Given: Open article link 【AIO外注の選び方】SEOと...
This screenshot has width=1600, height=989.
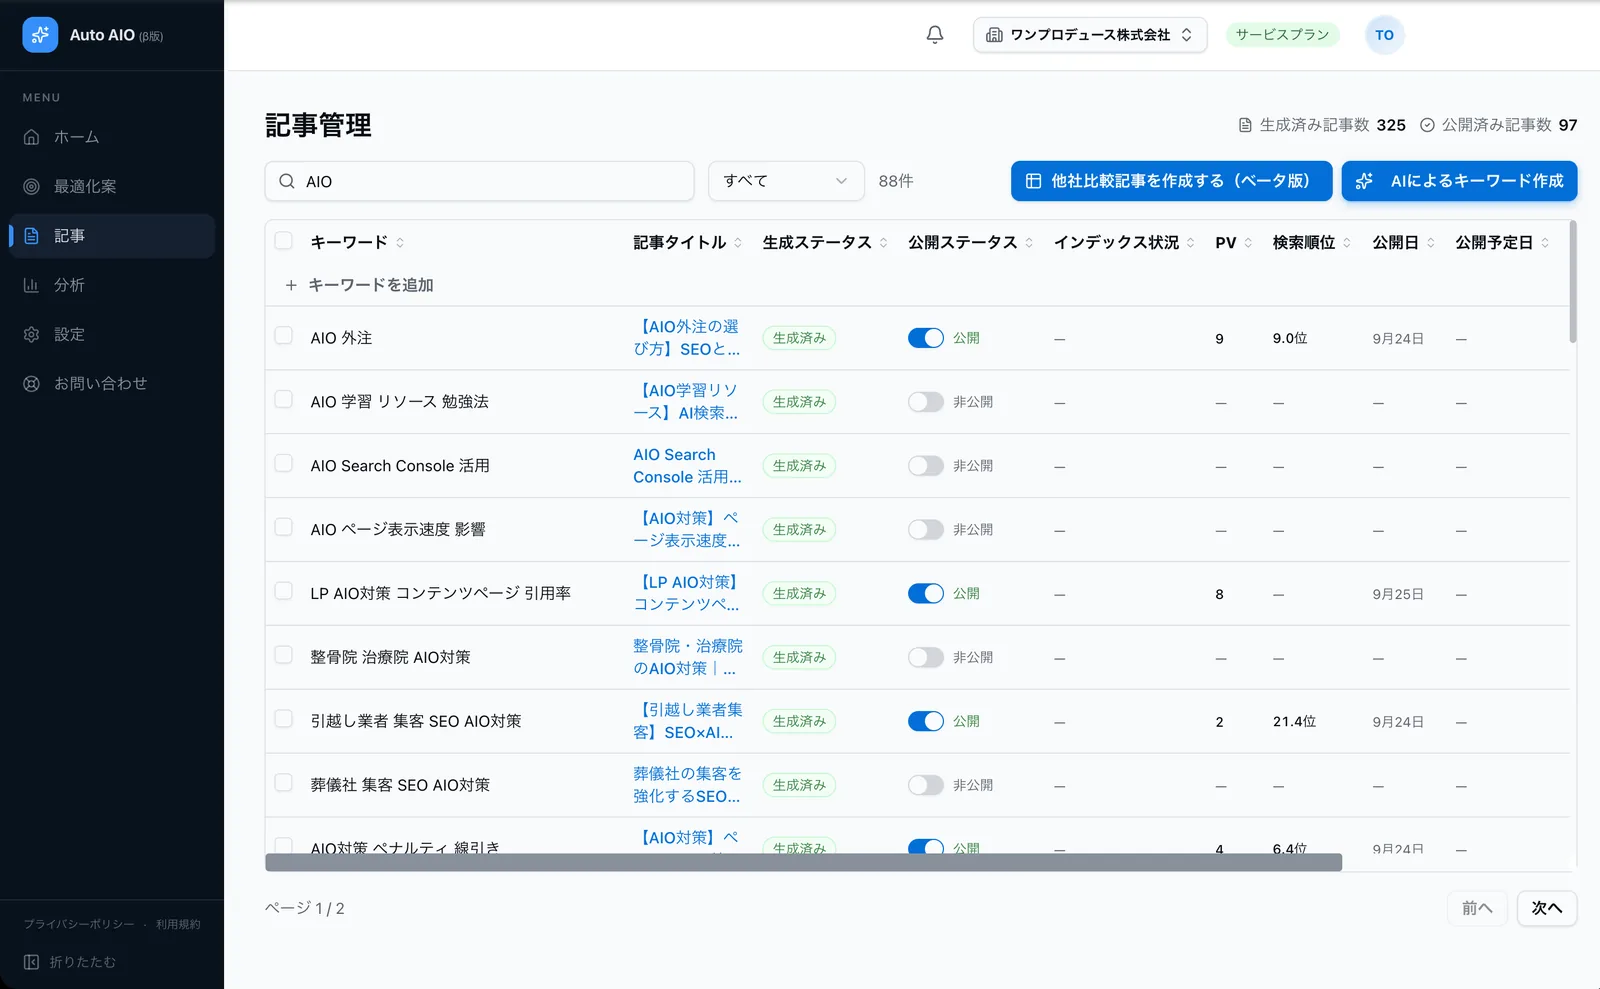Looking at the screenshot, I should [687, 338].
